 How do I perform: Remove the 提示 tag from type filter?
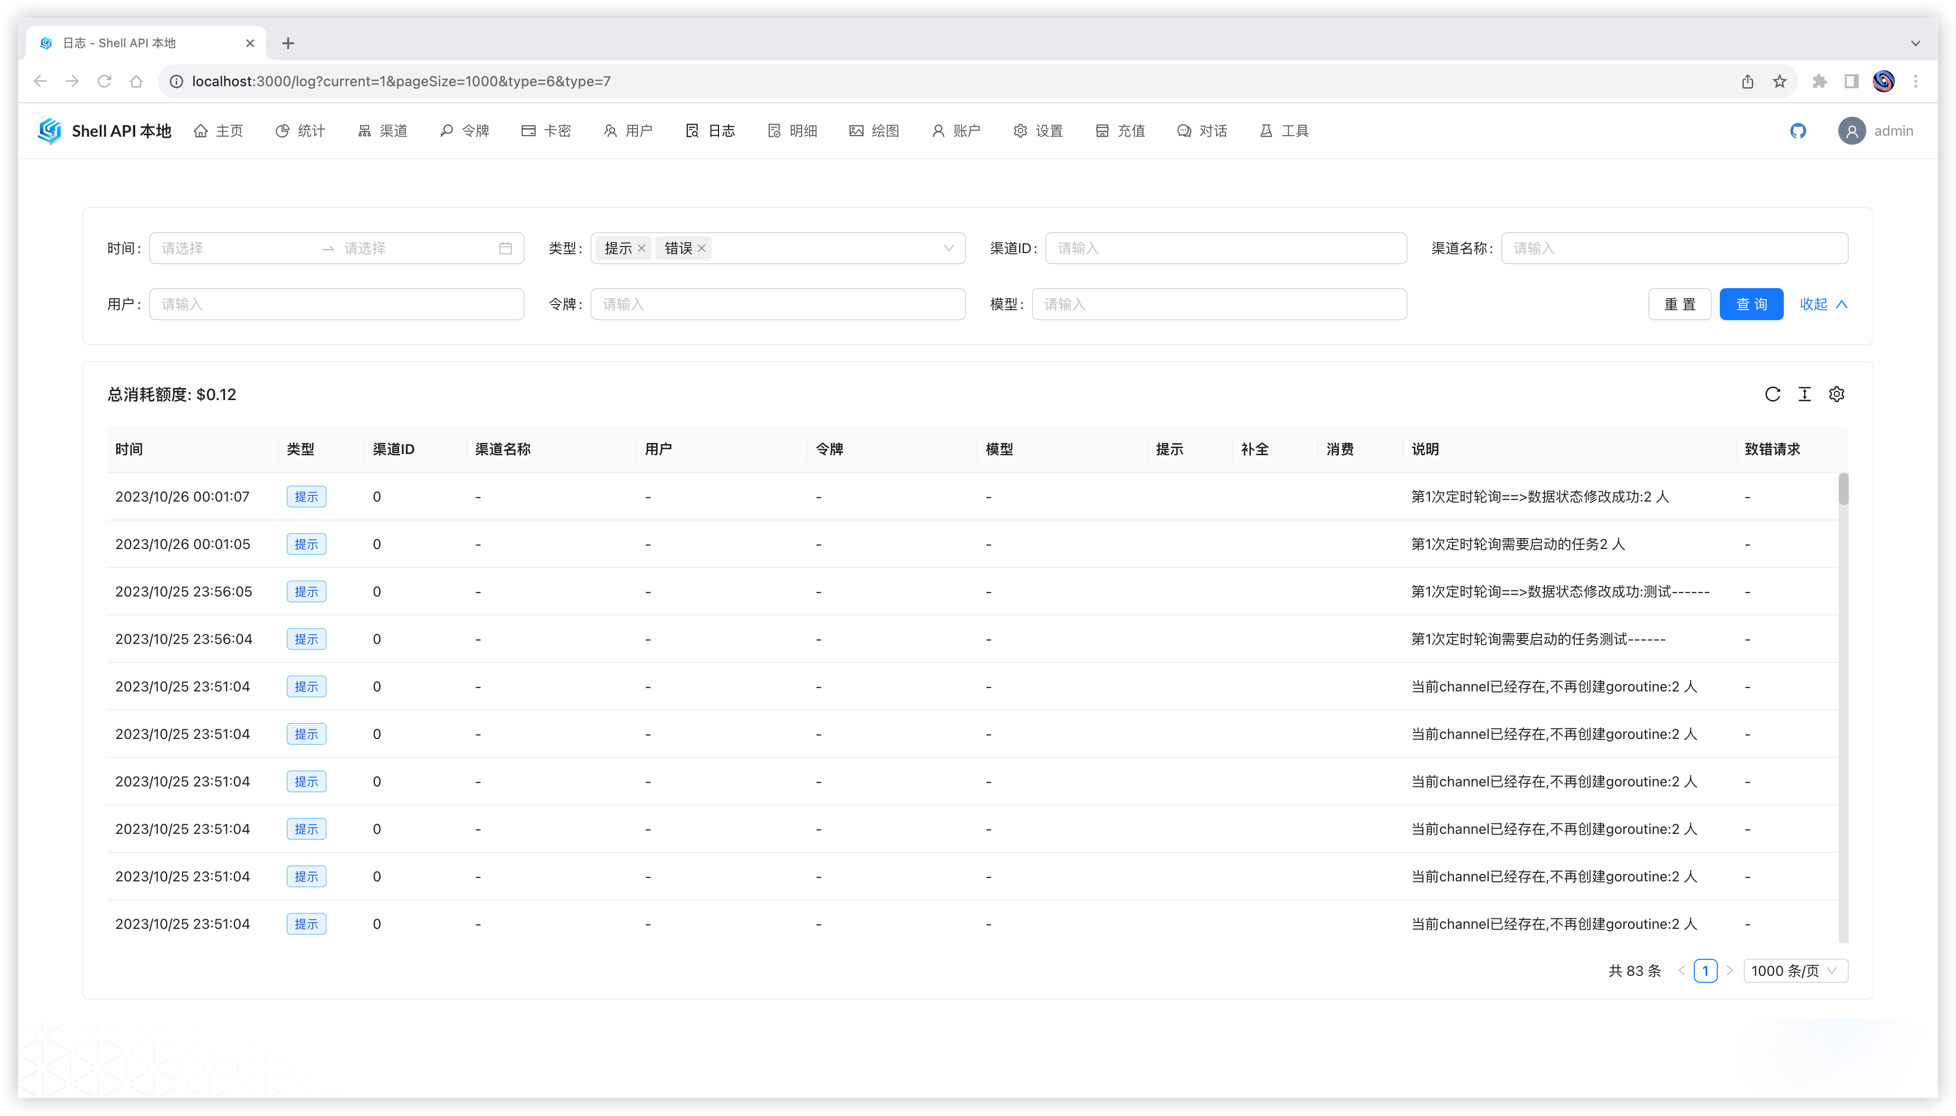coord(642,249)
